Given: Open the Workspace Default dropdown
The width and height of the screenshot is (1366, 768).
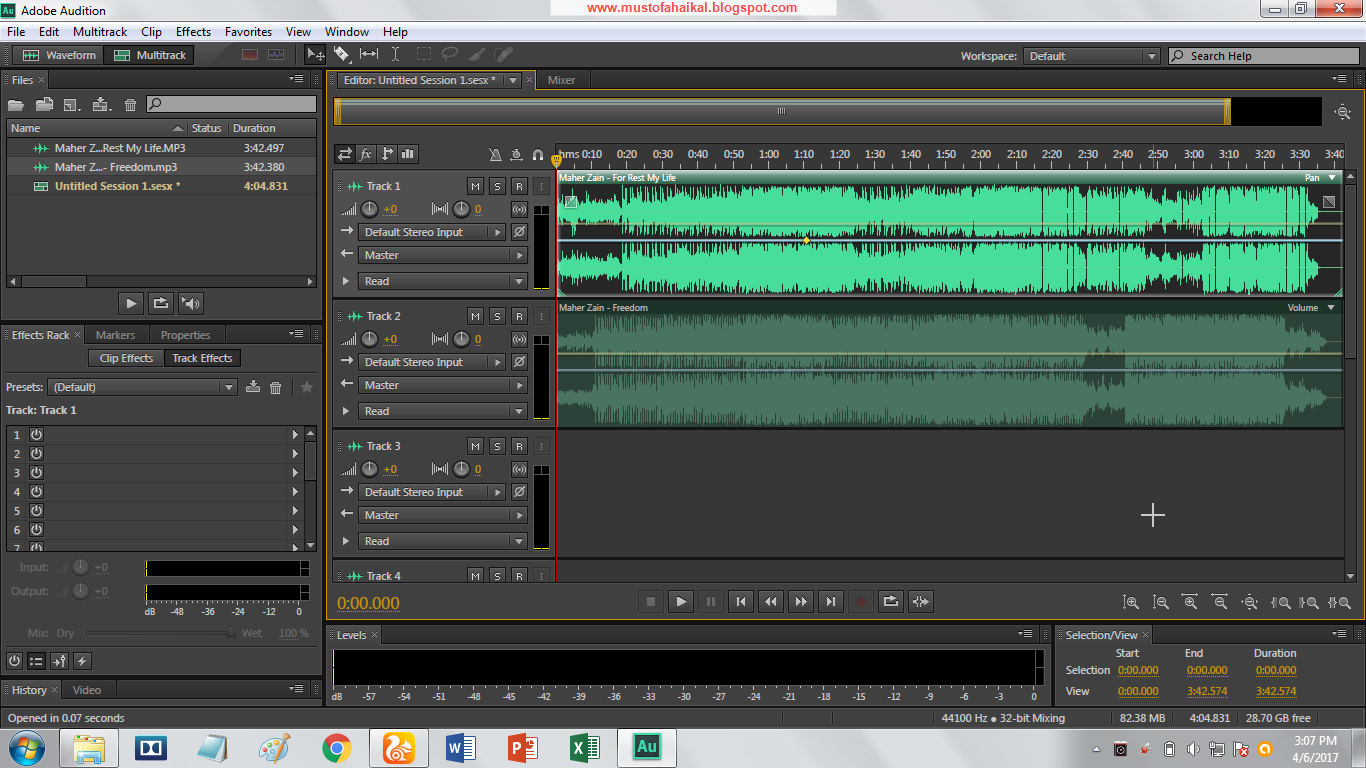Looking at the screenshot, I should point(1091,56).
